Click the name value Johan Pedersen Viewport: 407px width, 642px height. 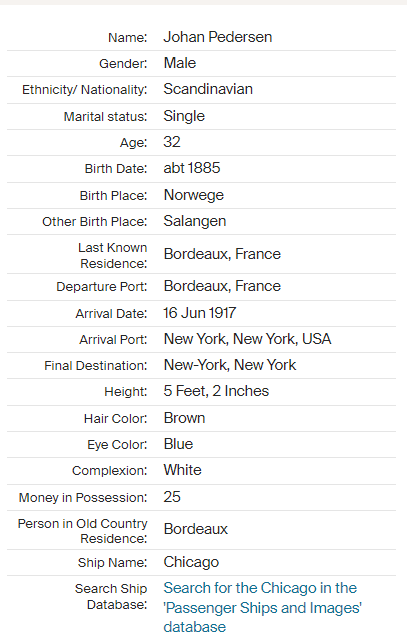217,37
